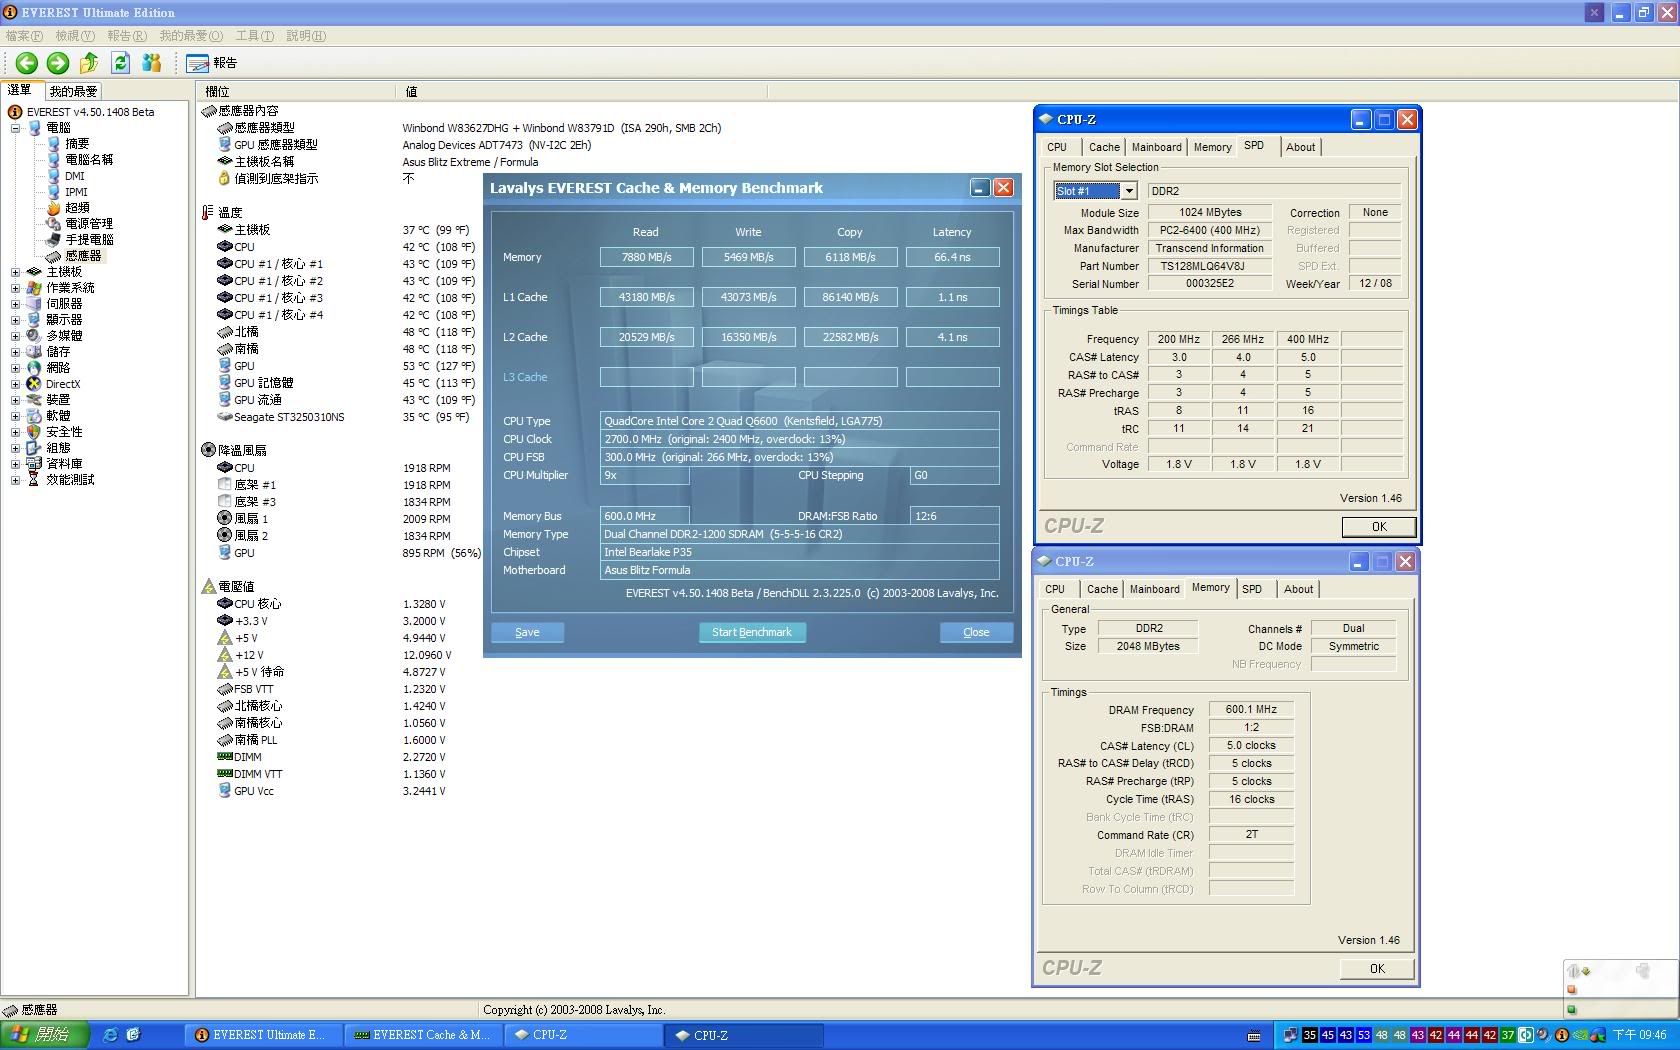Expand the 伺服器 tree node
This screenshot has height=1050, width=1680.
(15, 304)
